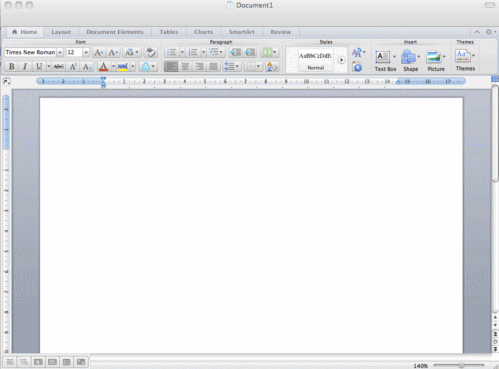Open font color dropdown arrow

point(113,67)
